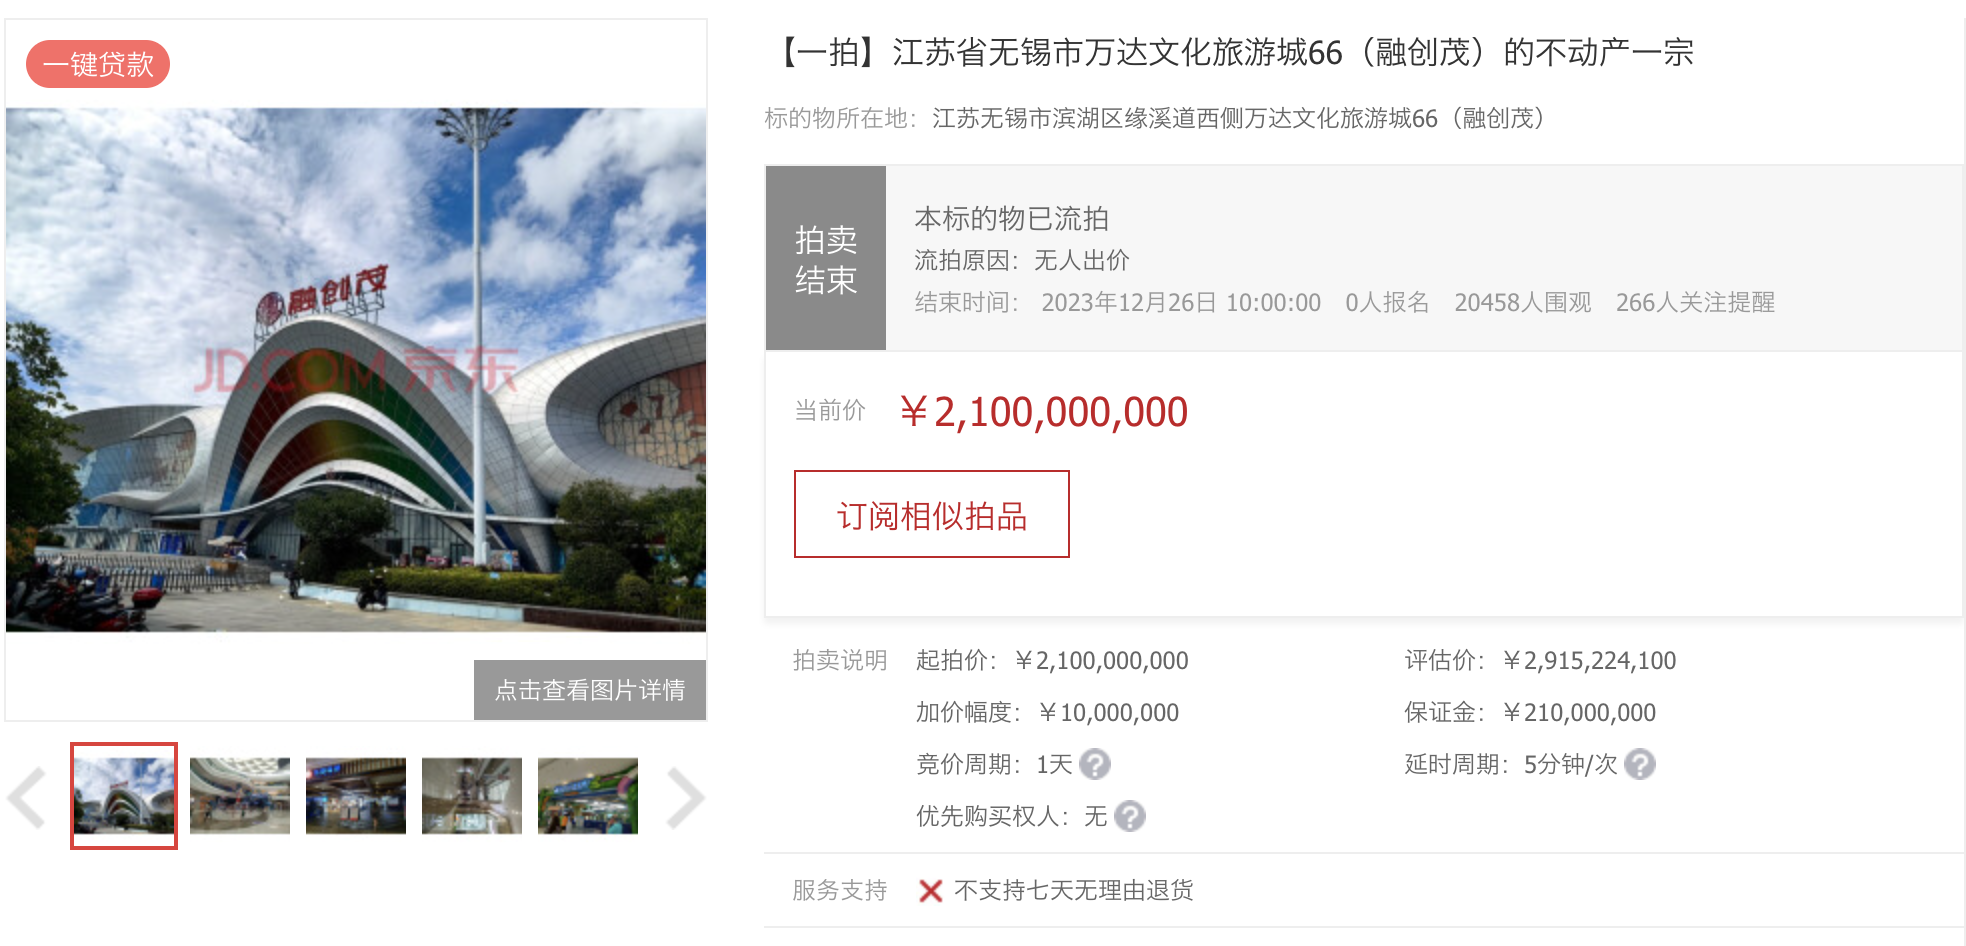The height and width of the screenshot is (946, 1966).
Task: Select the fourth thumbnail image
Action: click(472, 796)
